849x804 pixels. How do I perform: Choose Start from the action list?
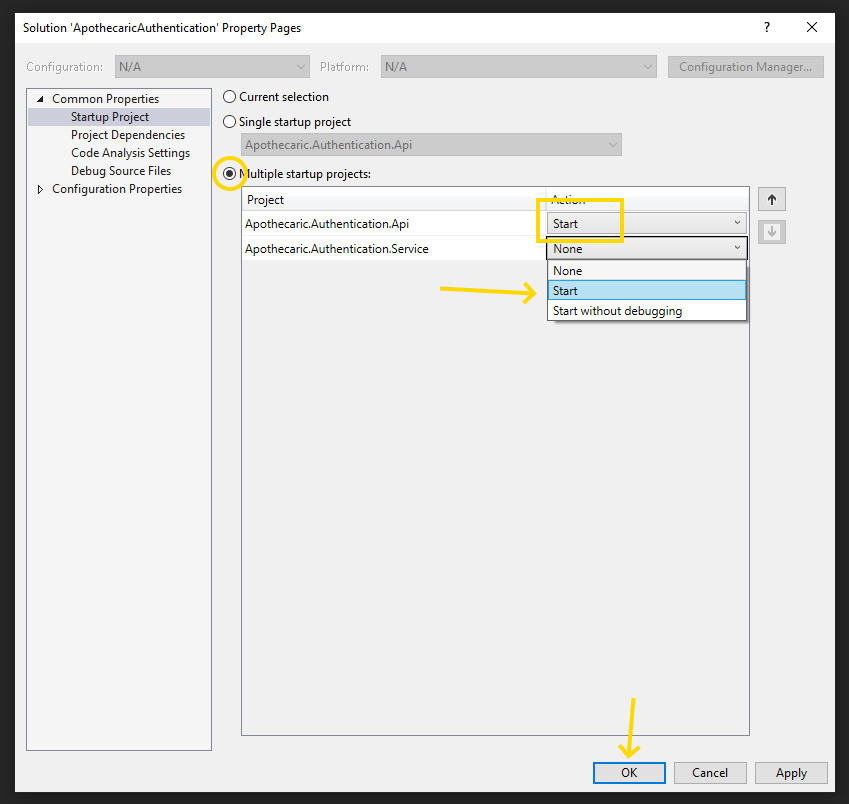(646, 291)
